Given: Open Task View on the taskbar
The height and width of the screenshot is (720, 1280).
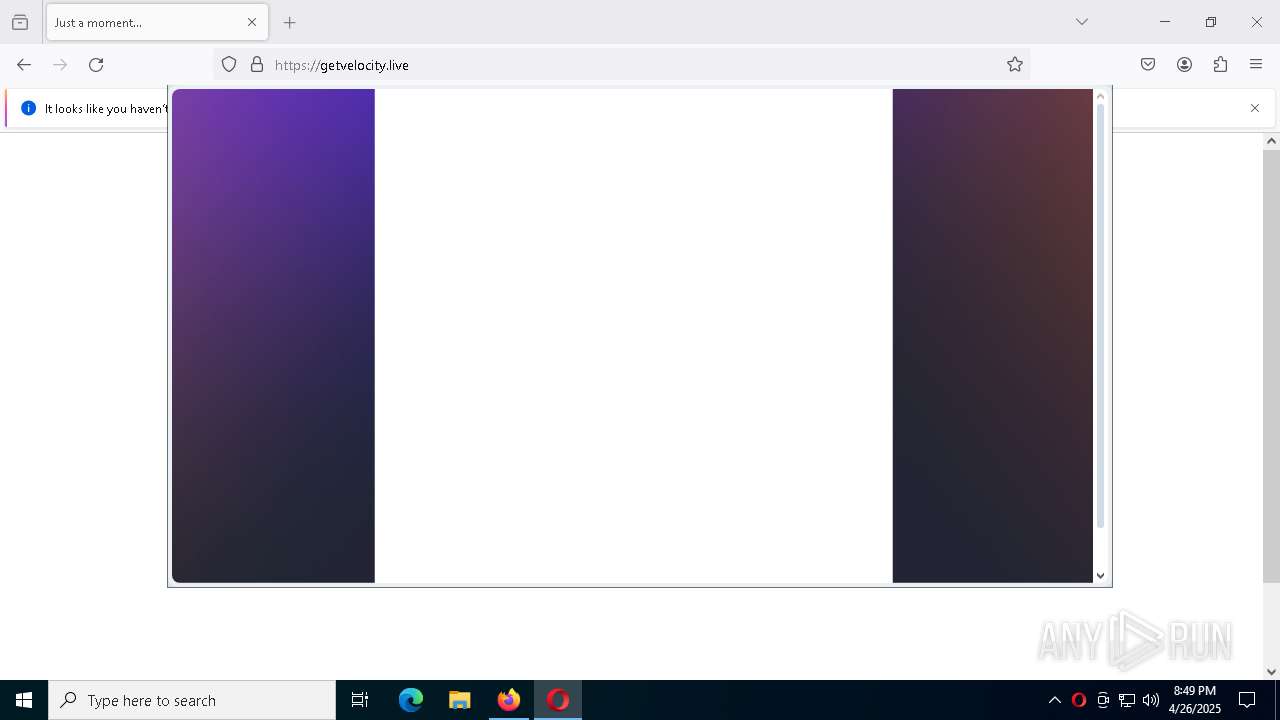Looking at the screenshot, I should coord(360,700).
